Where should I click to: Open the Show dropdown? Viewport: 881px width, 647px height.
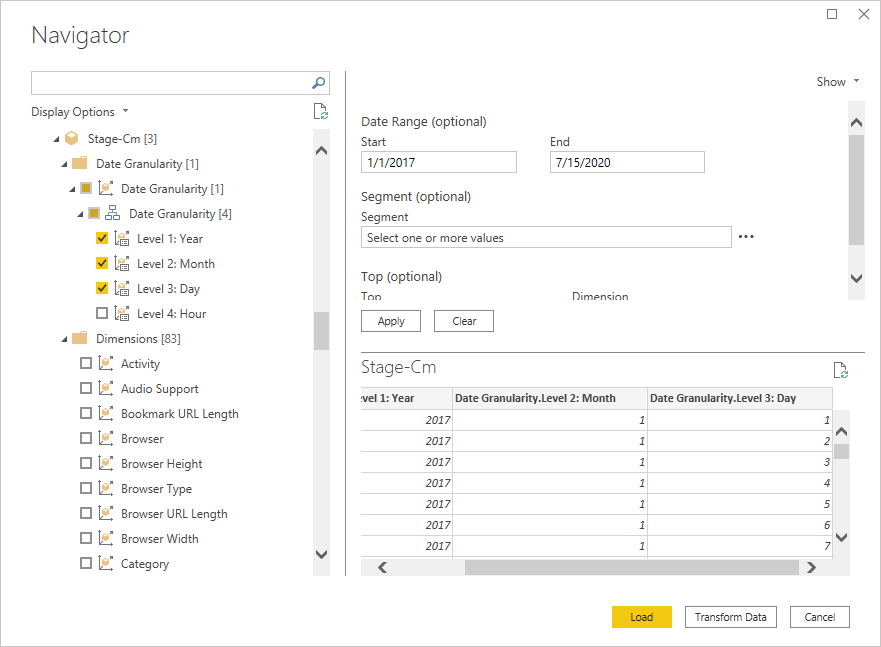pyautogui.click(x=838, y=81)
